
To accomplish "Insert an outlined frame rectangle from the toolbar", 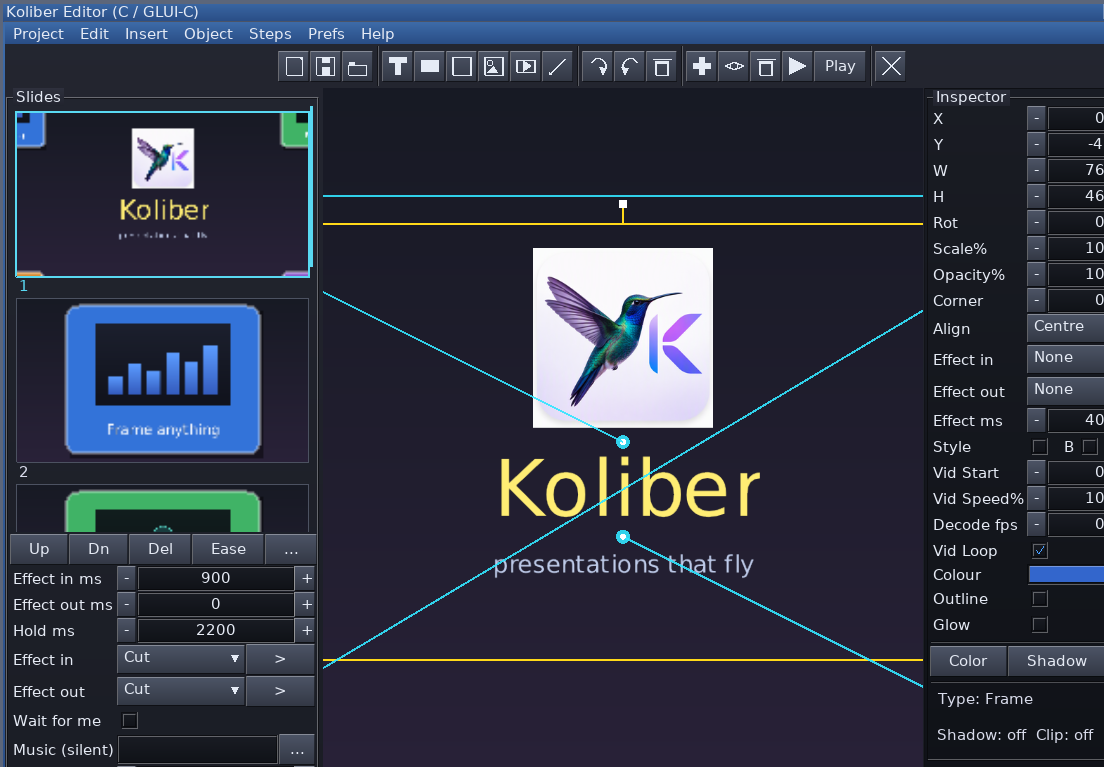I will click(461, 66).
